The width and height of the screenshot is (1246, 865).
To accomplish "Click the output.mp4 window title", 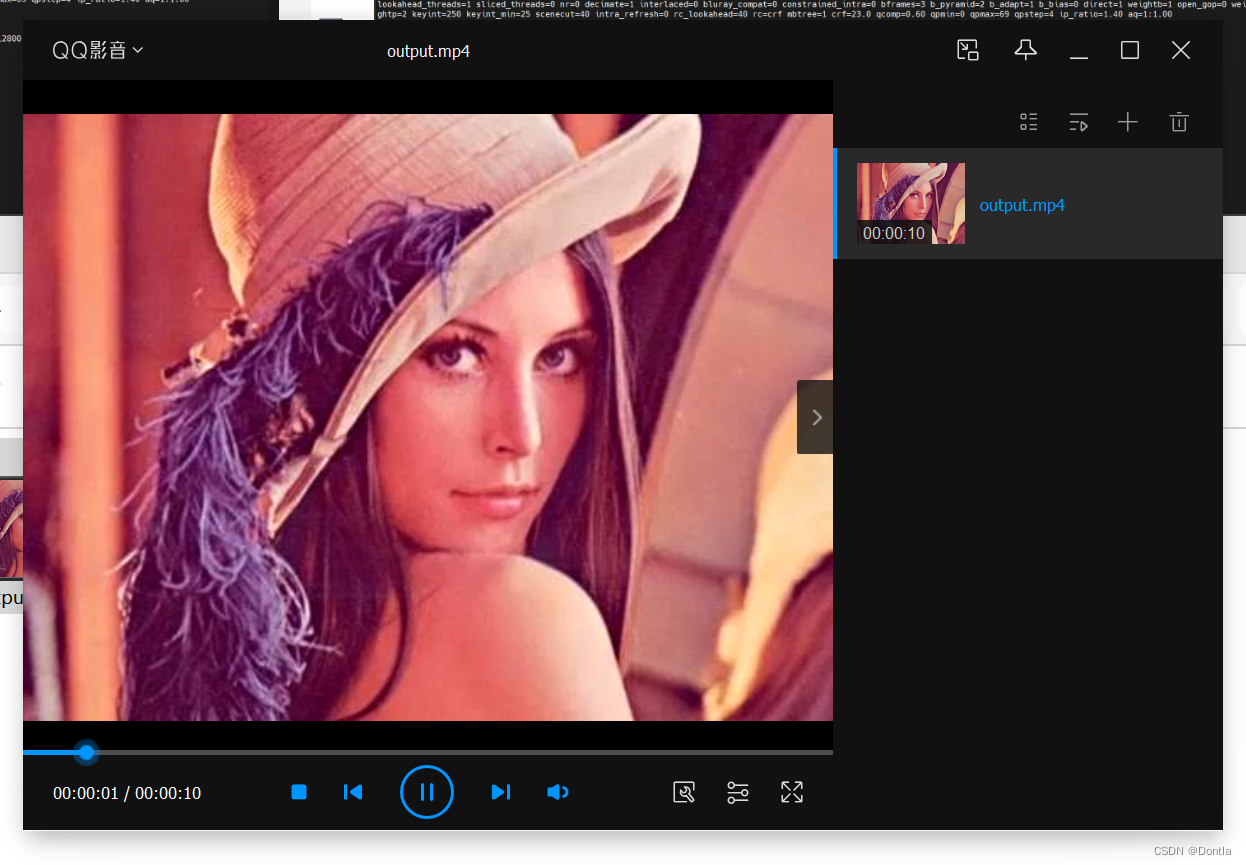I will [428, 51].
